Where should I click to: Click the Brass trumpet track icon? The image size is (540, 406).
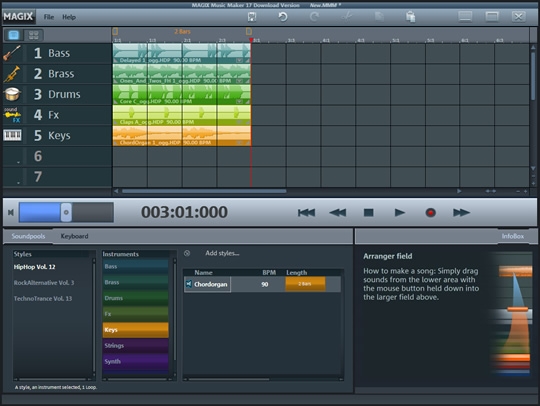(x=12, y=74)
